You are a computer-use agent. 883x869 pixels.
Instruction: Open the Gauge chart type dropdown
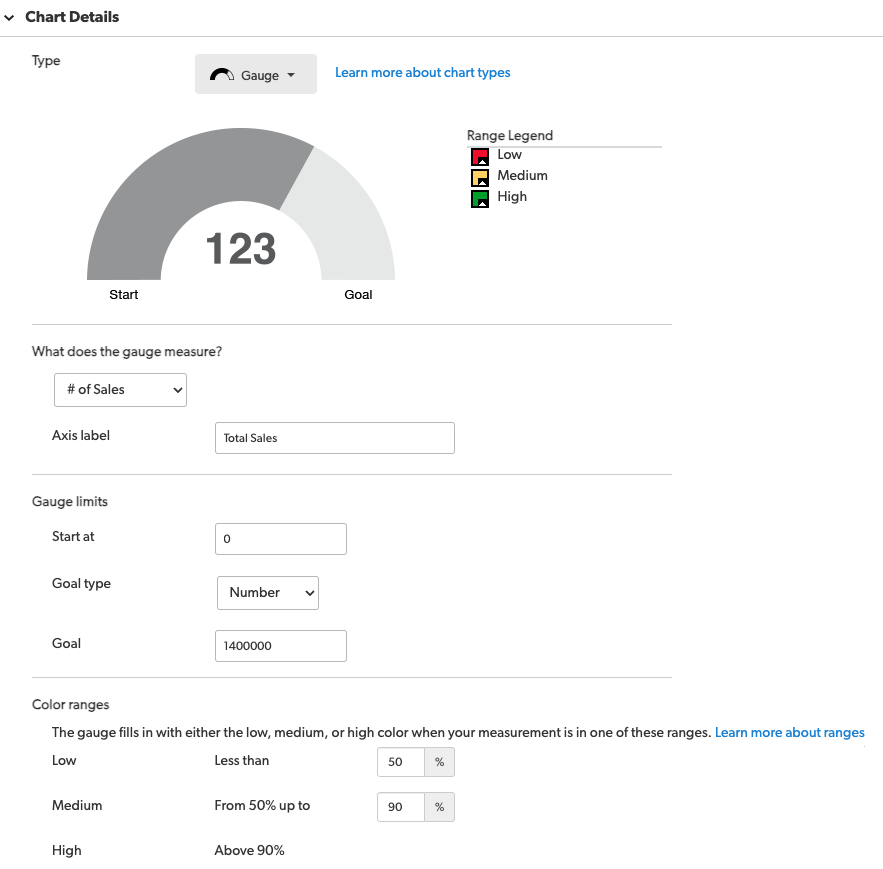(x=256, y=74)
